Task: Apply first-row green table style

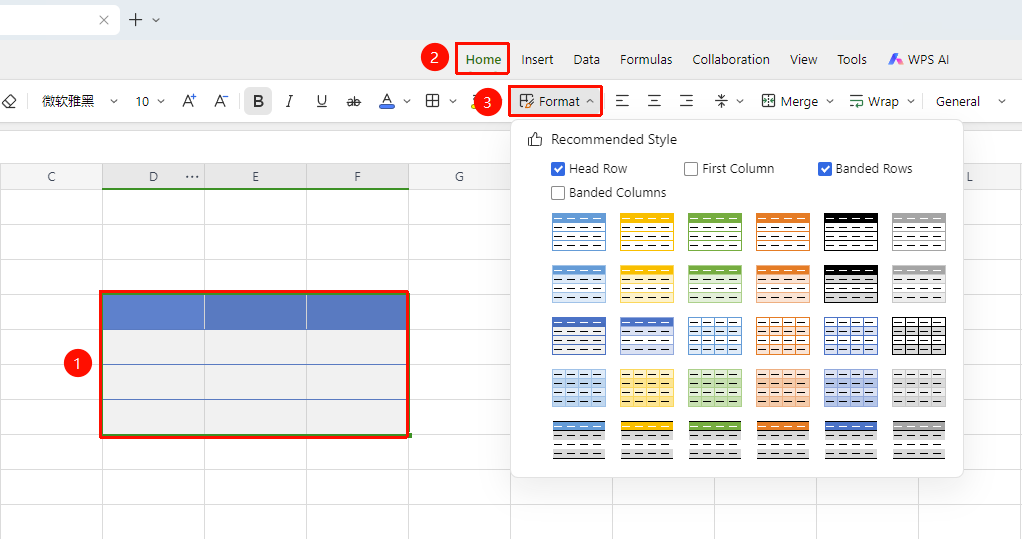Action: [715, 232]
